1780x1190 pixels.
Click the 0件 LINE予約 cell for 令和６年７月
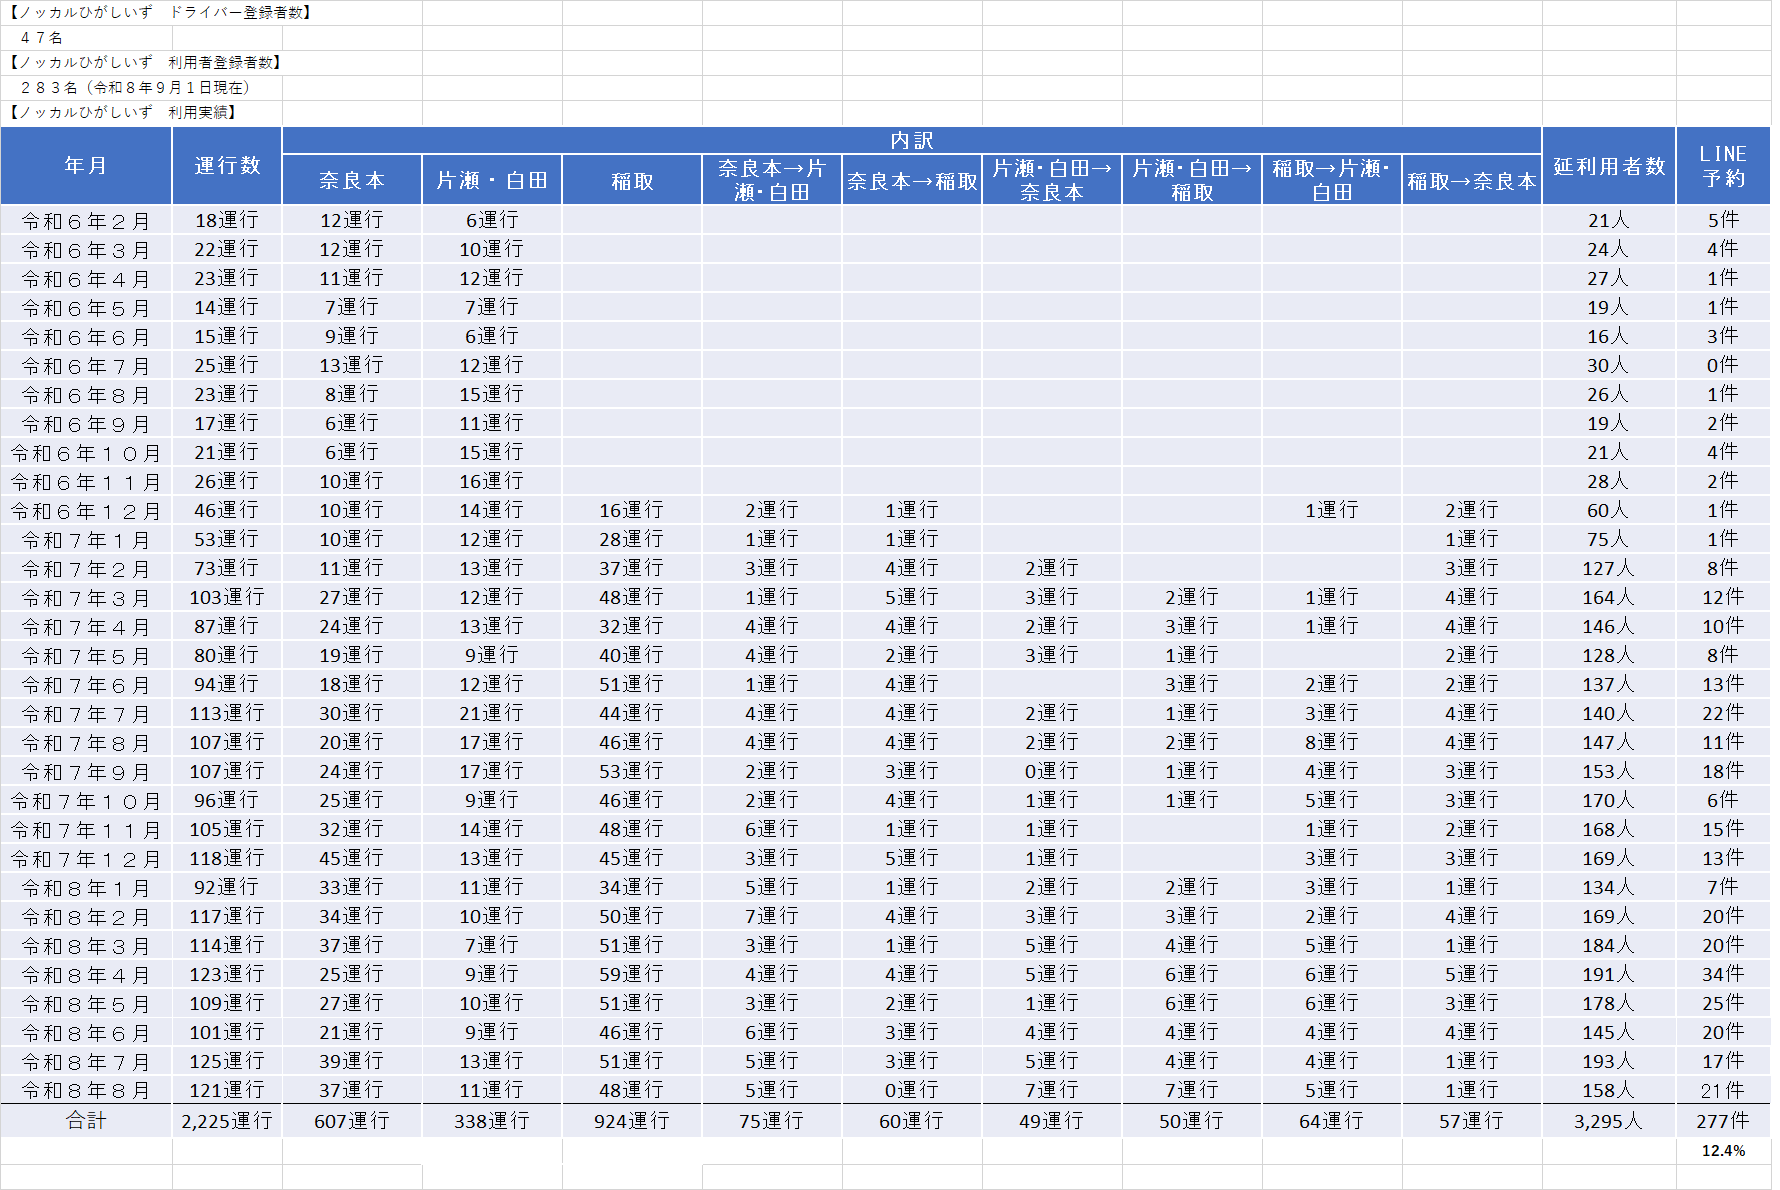pyautogui.click(x=1723, y=365)
